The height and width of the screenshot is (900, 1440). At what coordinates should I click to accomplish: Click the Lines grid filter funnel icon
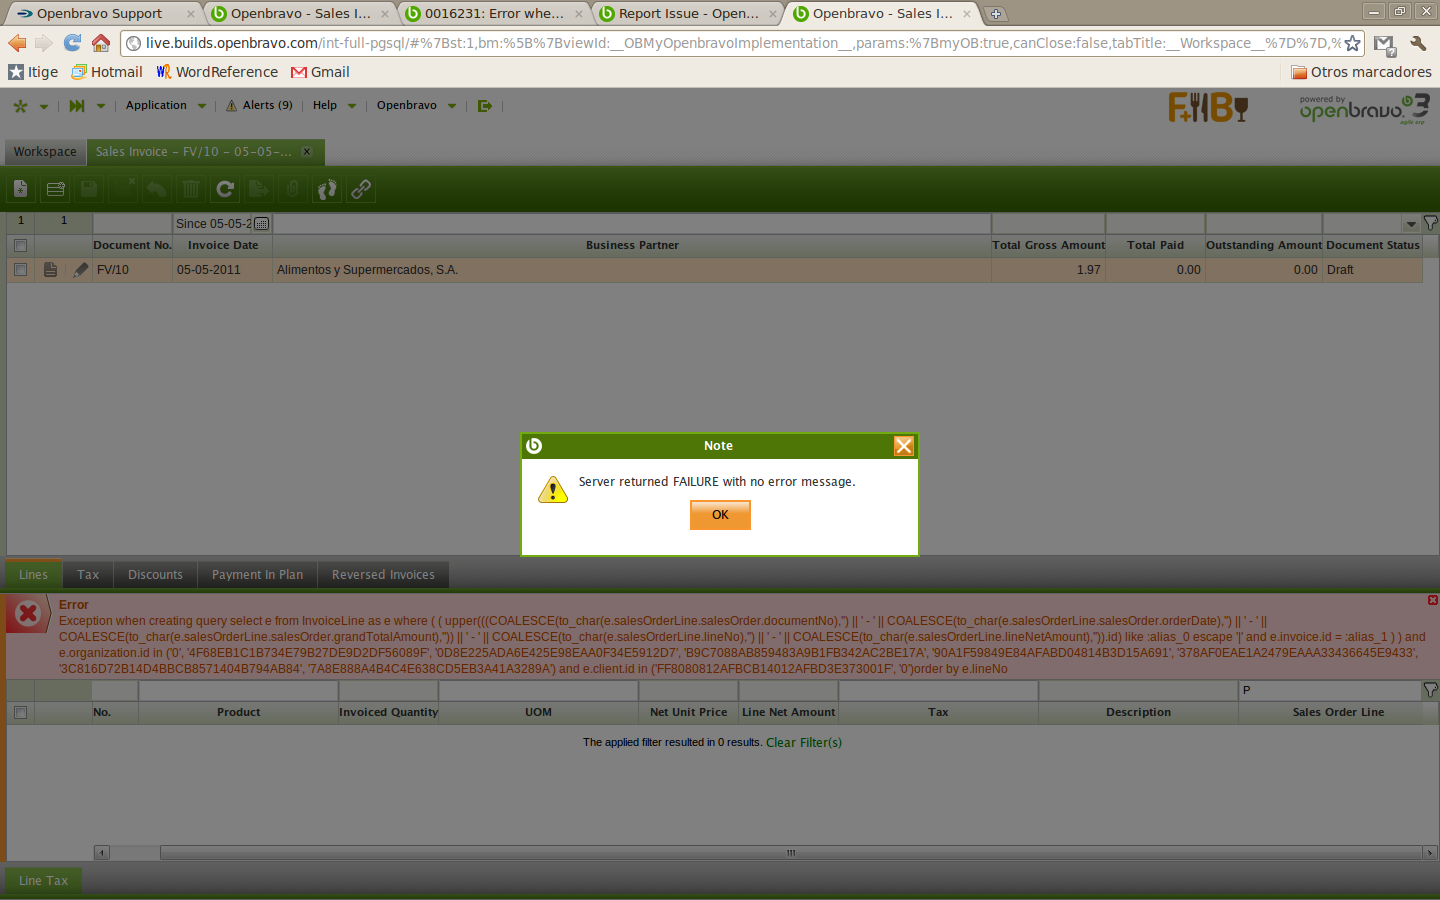pyautogui.click(x=1431, y=691)
